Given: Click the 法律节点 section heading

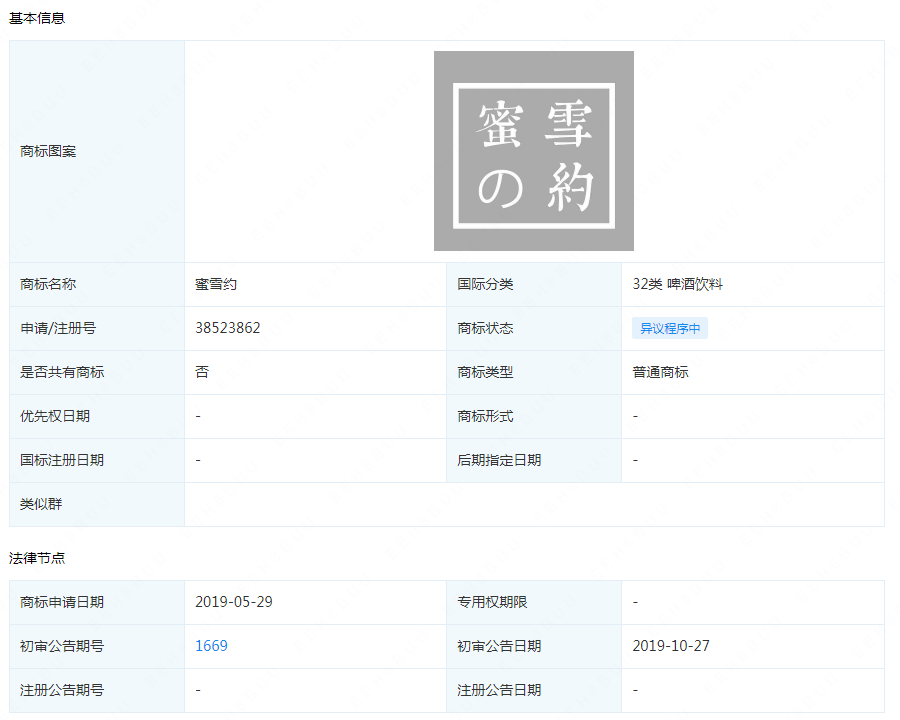Looking at the screenshot, I should point(37,558).
